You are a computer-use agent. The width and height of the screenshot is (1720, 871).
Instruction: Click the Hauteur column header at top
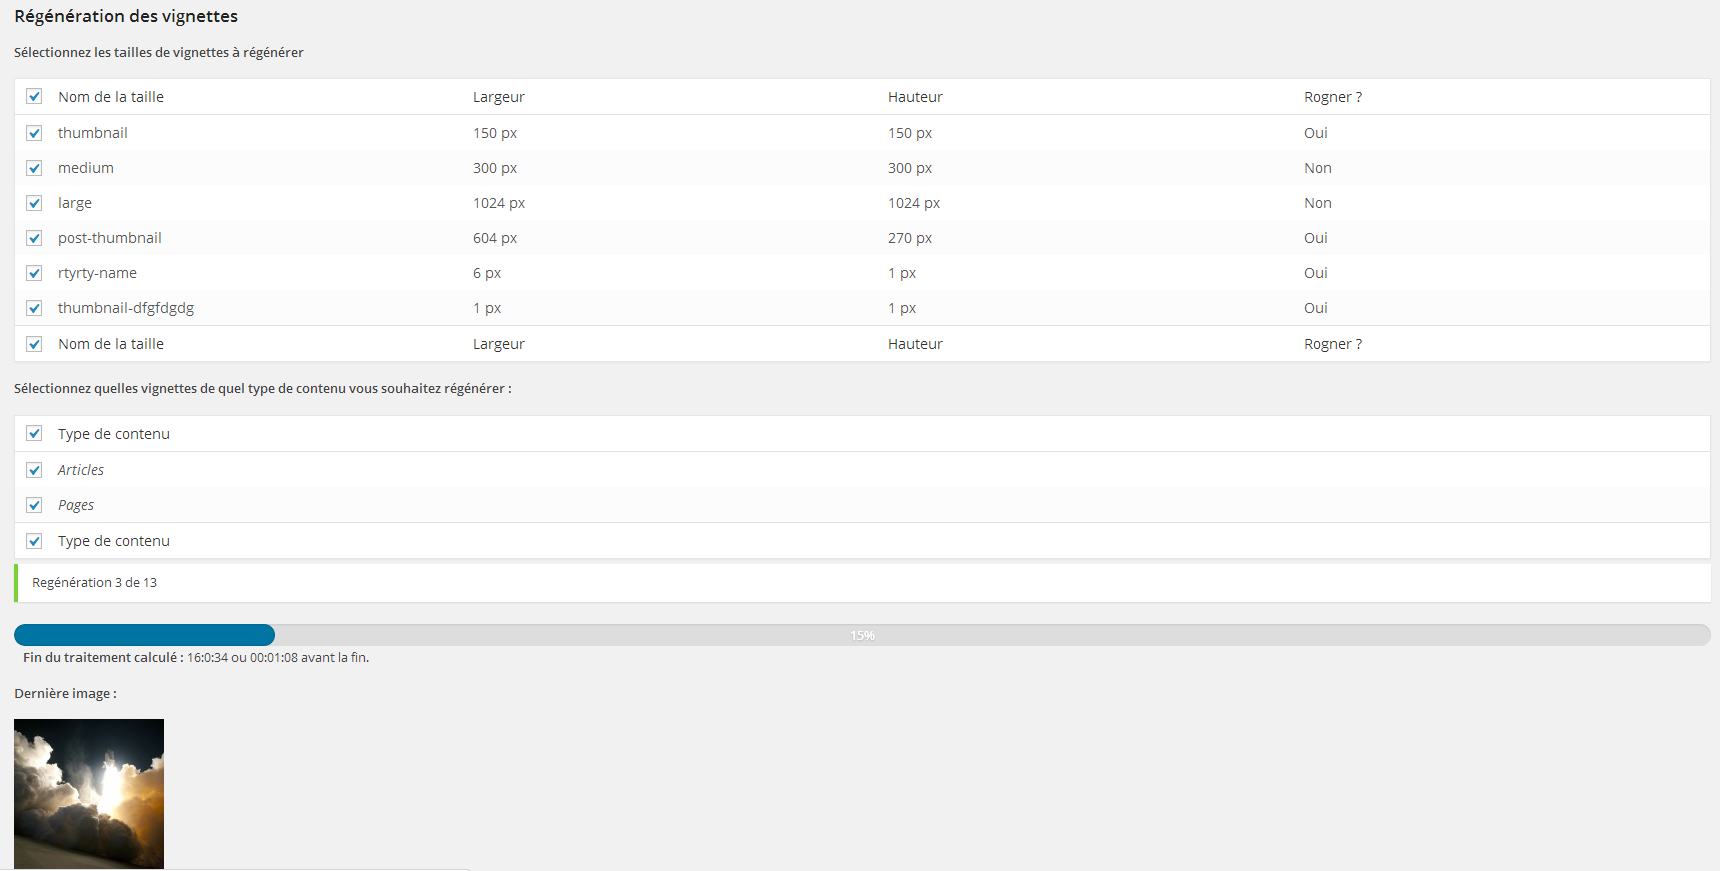(915, 97)
